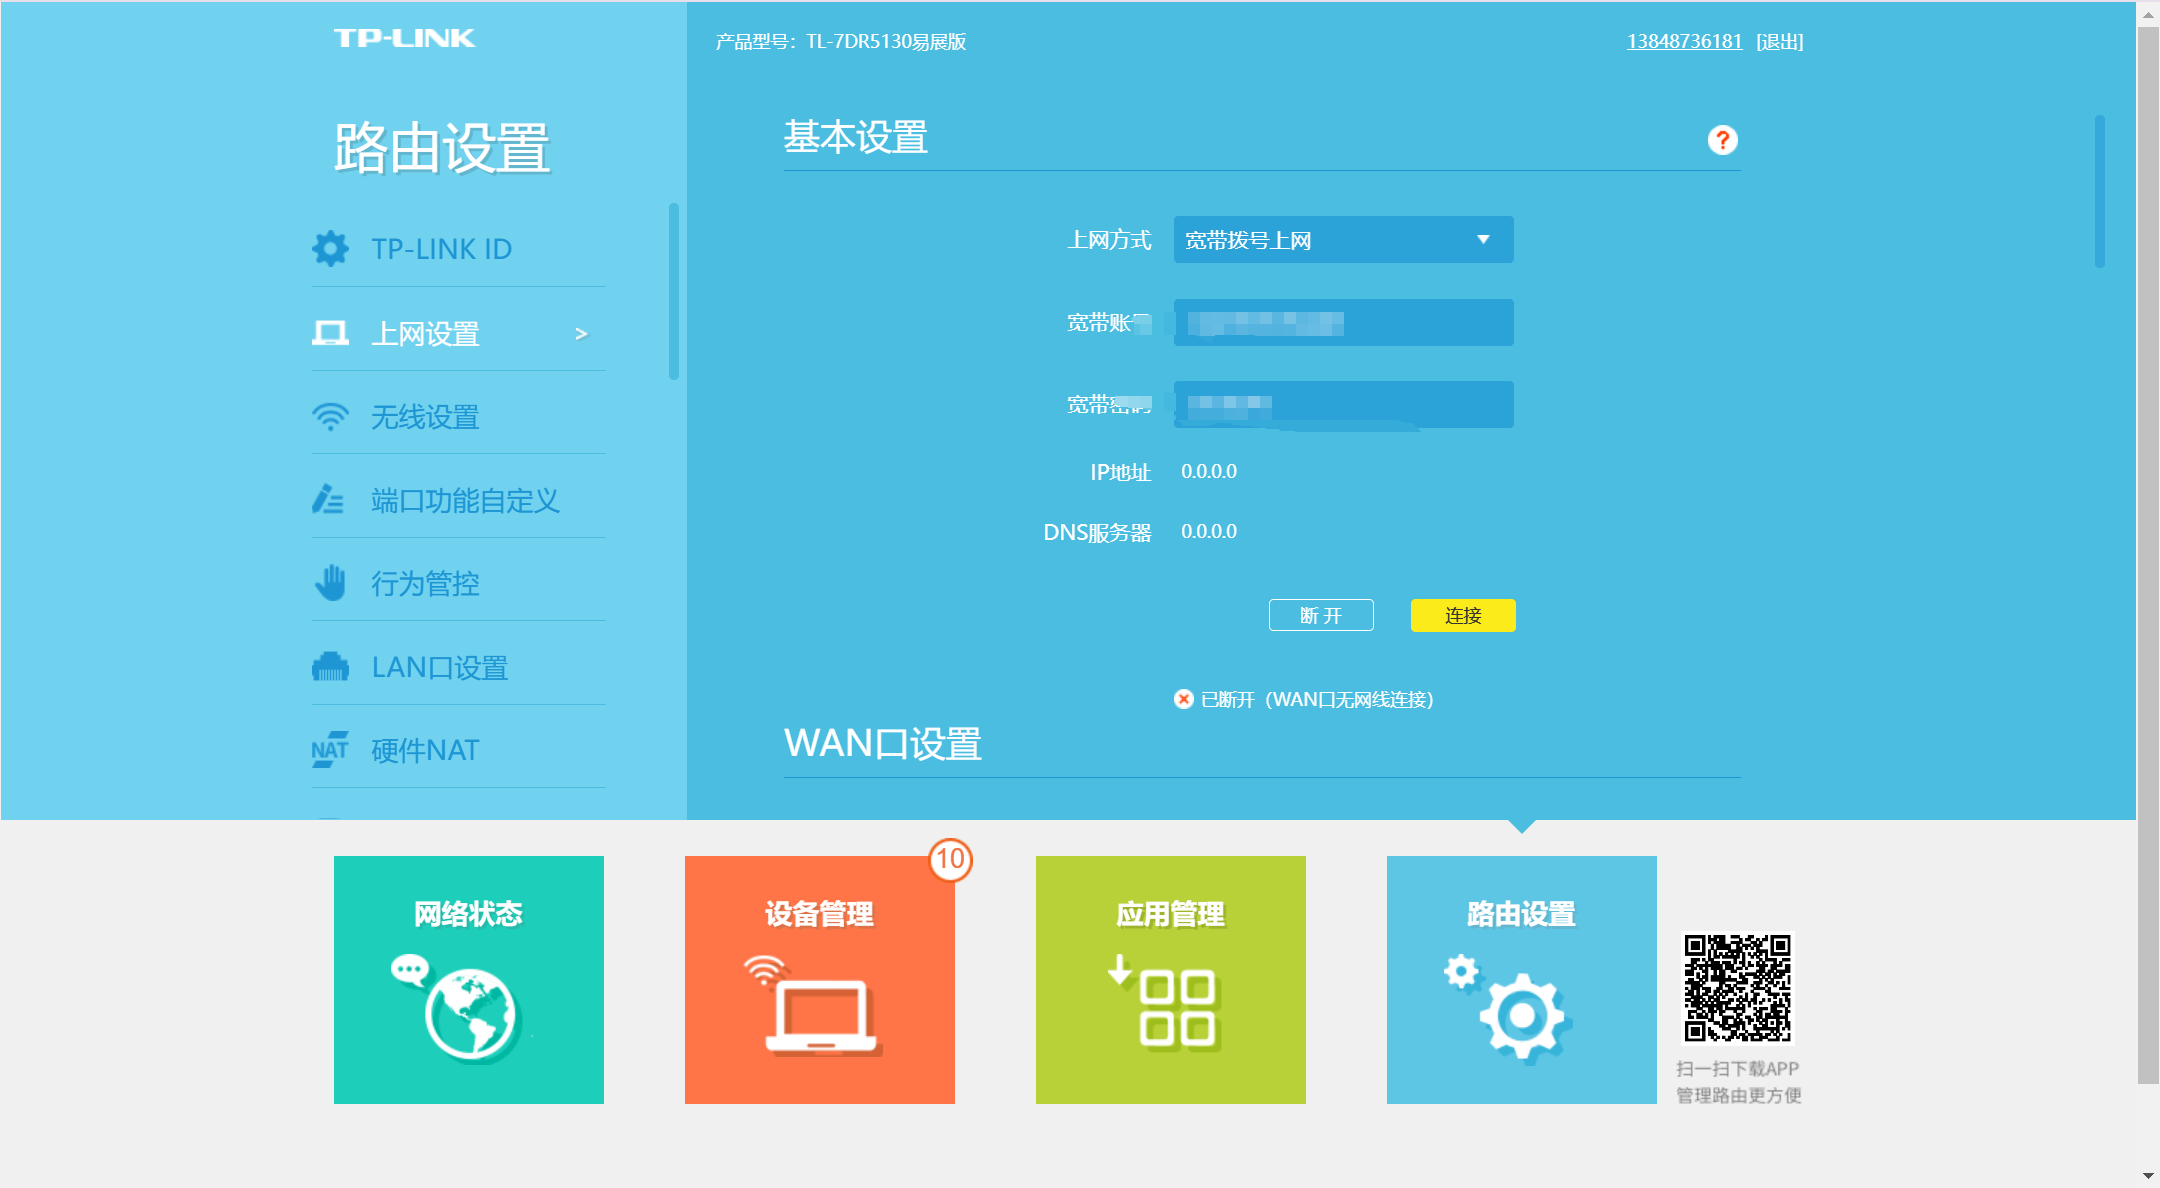Expand the 上网设置 menu arrow

point(581,334)
